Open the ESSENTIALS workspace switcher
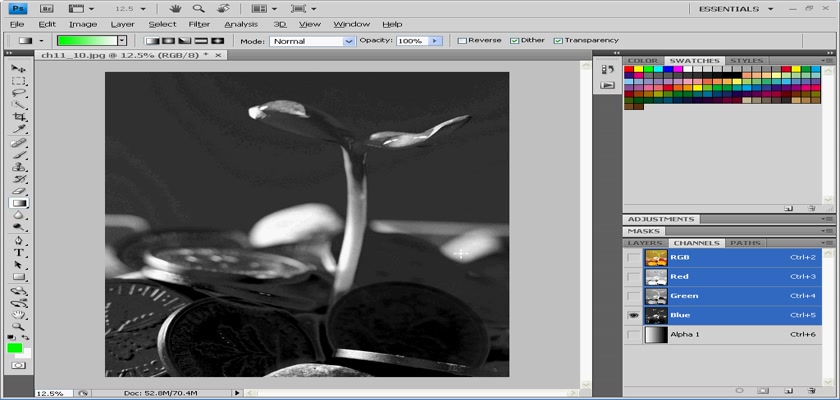 pos(737,9)
